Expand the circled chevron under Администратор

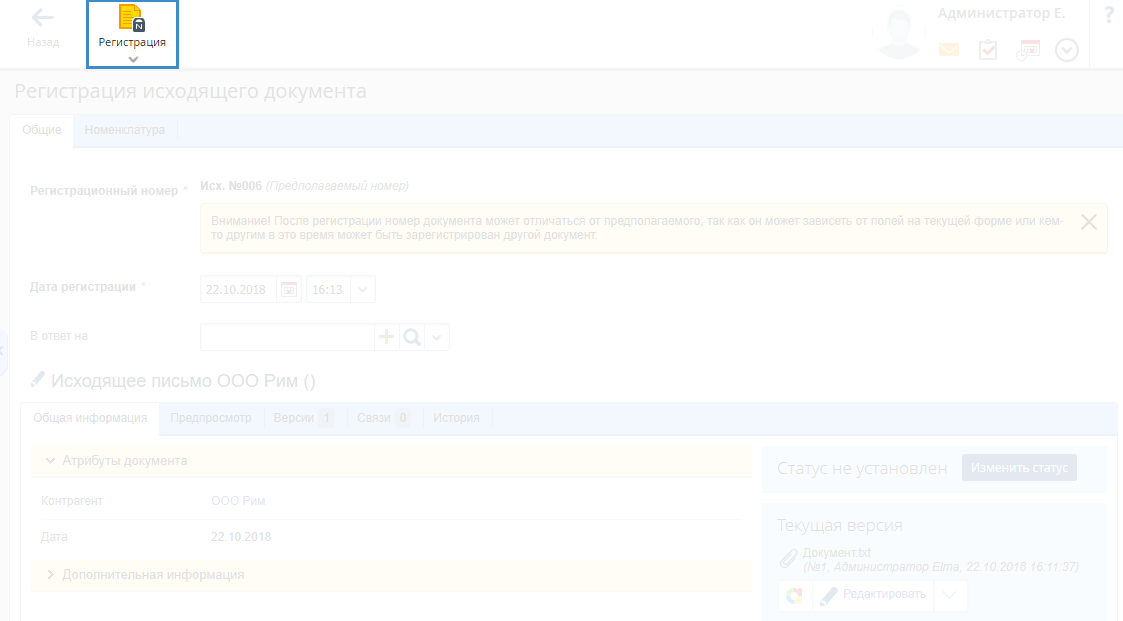(x=1067, y=50)
